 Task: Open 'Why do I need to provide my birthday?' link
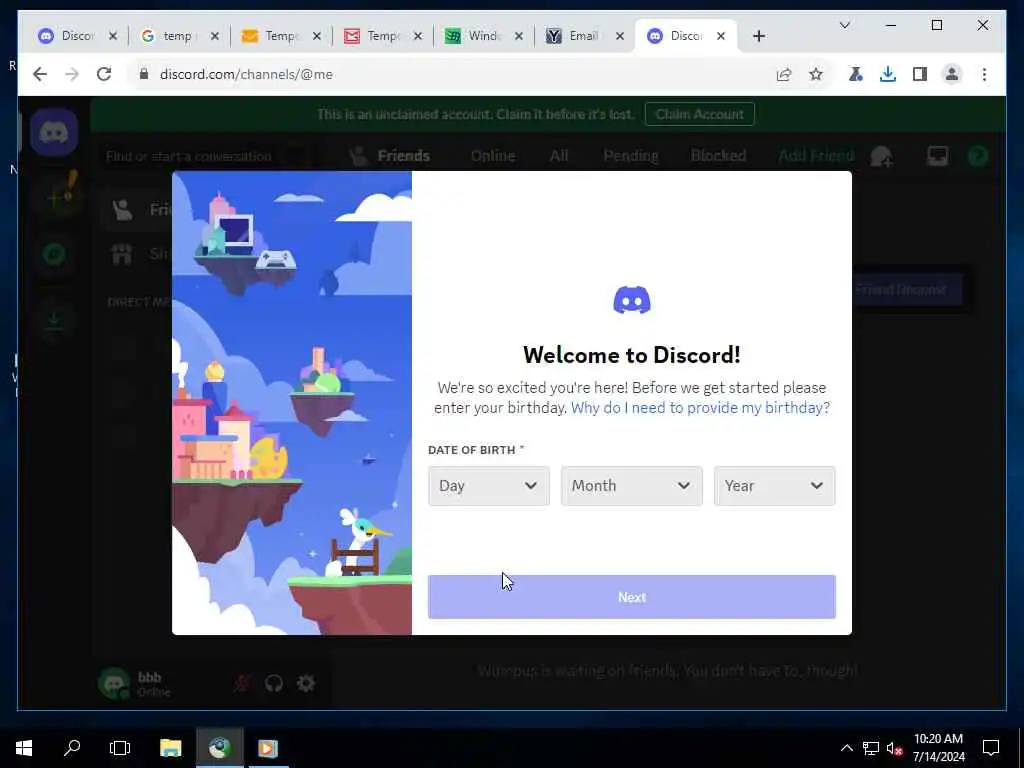click(700, 408)
